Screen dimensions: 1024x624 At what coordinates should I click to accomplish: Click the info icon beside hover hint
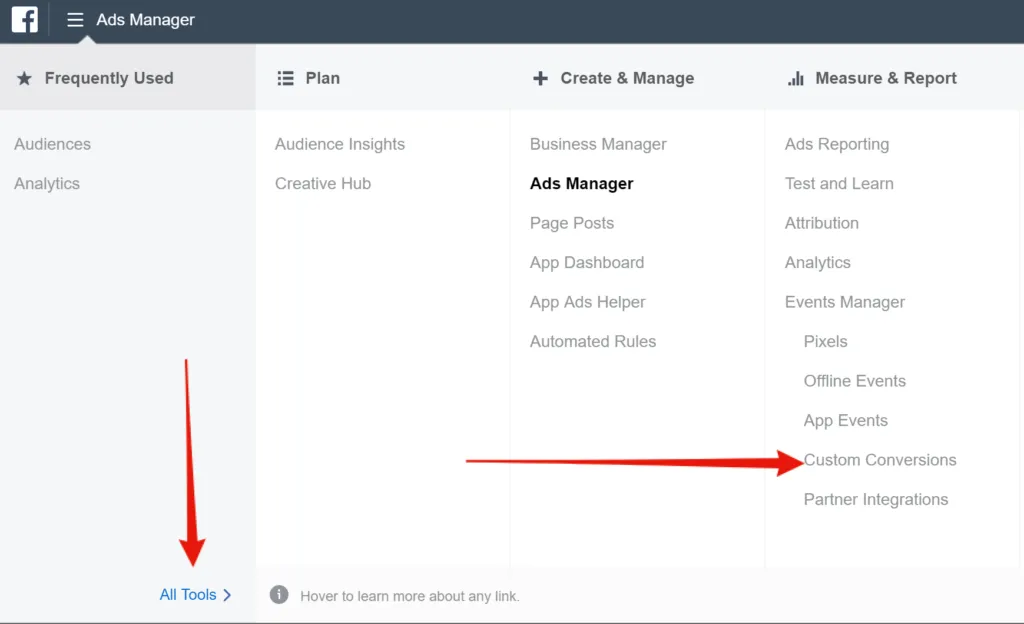coord(279,595)
